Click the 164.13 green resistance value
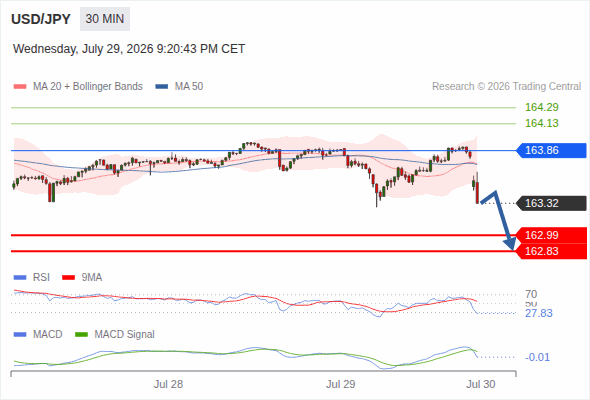Image resolution: width=590 pixels, height=400 pixels. [541, 123]
